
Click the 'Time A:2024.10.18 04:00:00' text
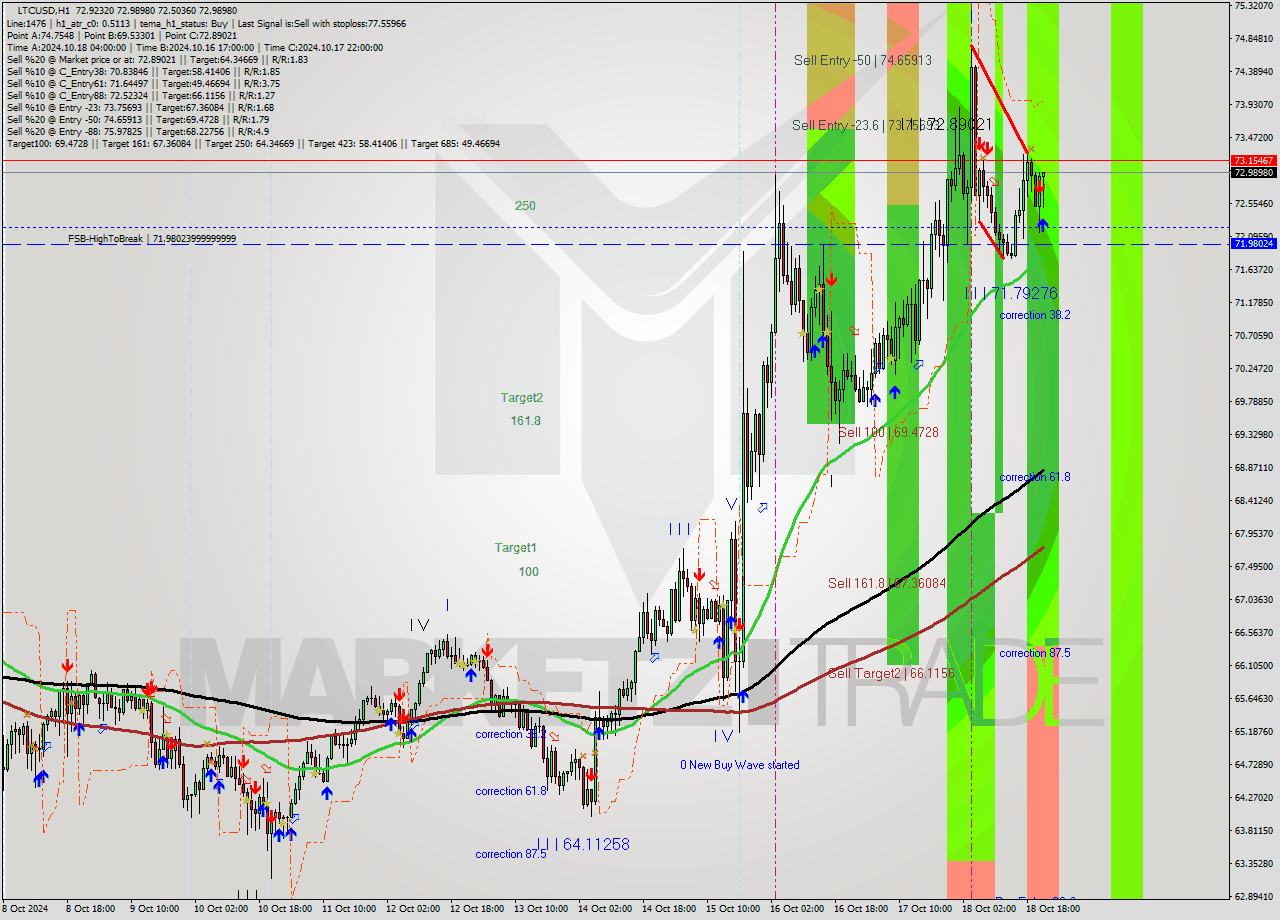click(x=67, y=47)
